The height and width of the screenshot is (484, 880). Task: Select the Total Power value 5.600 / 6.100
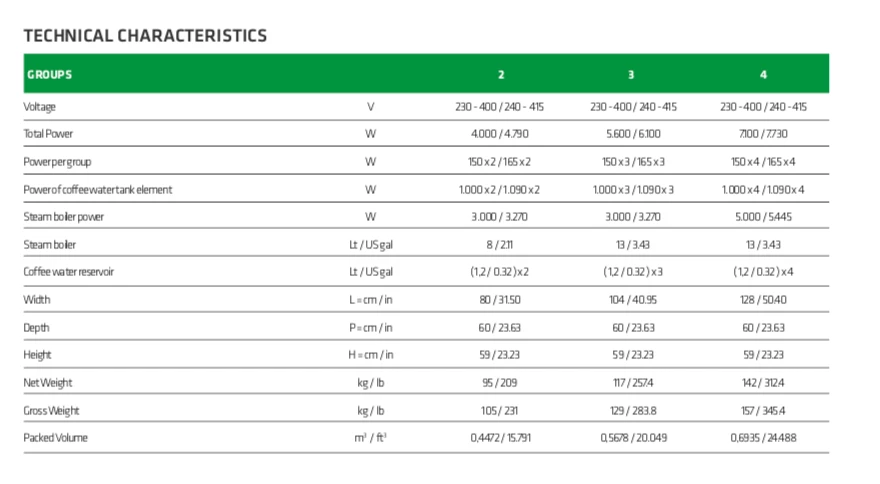[633, 134]
